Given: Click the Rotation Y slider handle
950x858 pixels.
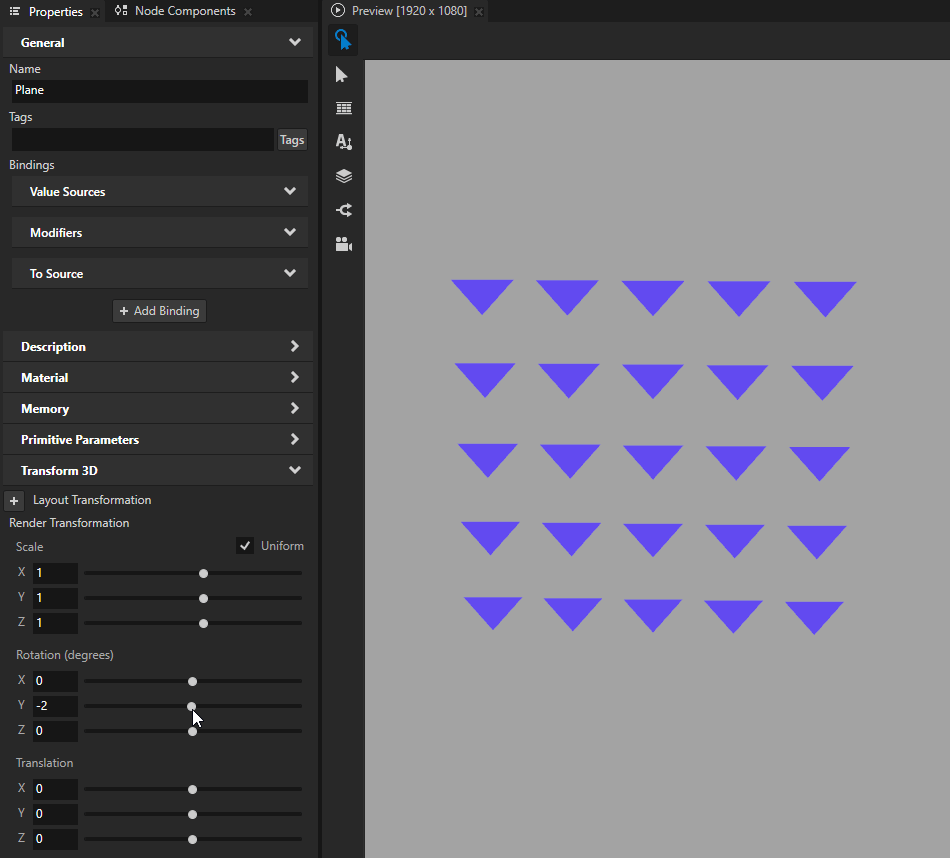Looking at the screenshot, I should pyautogui.click(x=192, y=706).
